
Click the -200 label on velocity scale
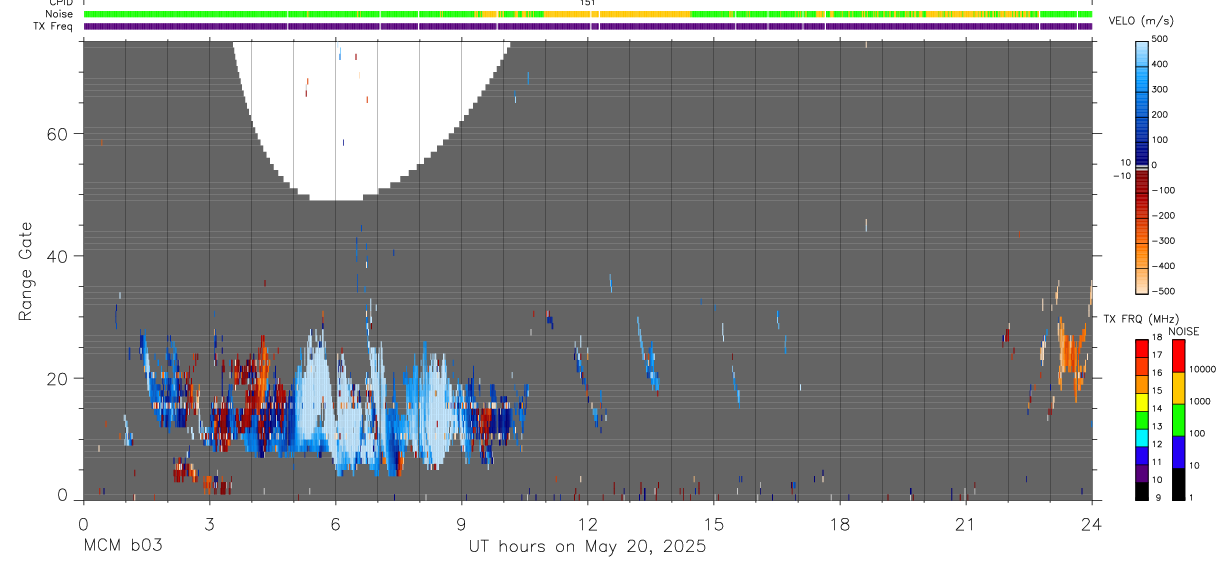coord(1163,215)
